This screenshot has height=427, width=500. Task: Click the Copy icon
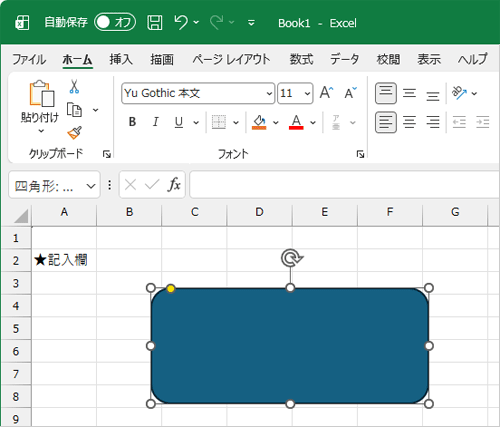tap(74, 110)
